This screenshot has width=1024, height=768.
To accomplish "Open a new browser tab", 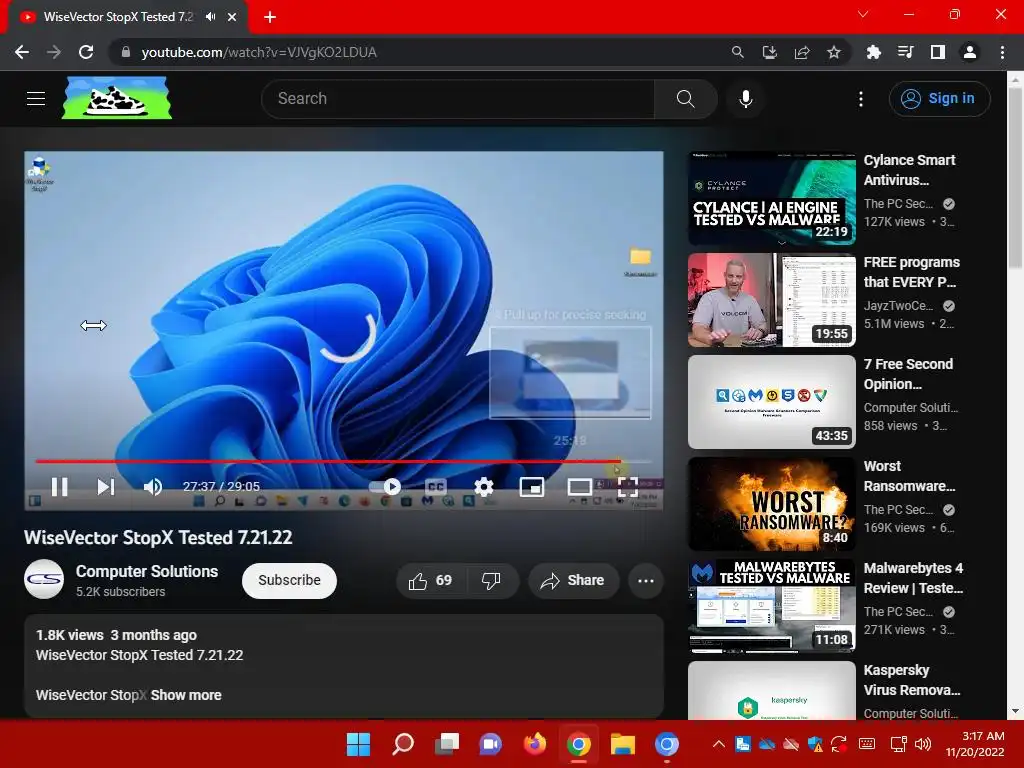I will point(270,17).
